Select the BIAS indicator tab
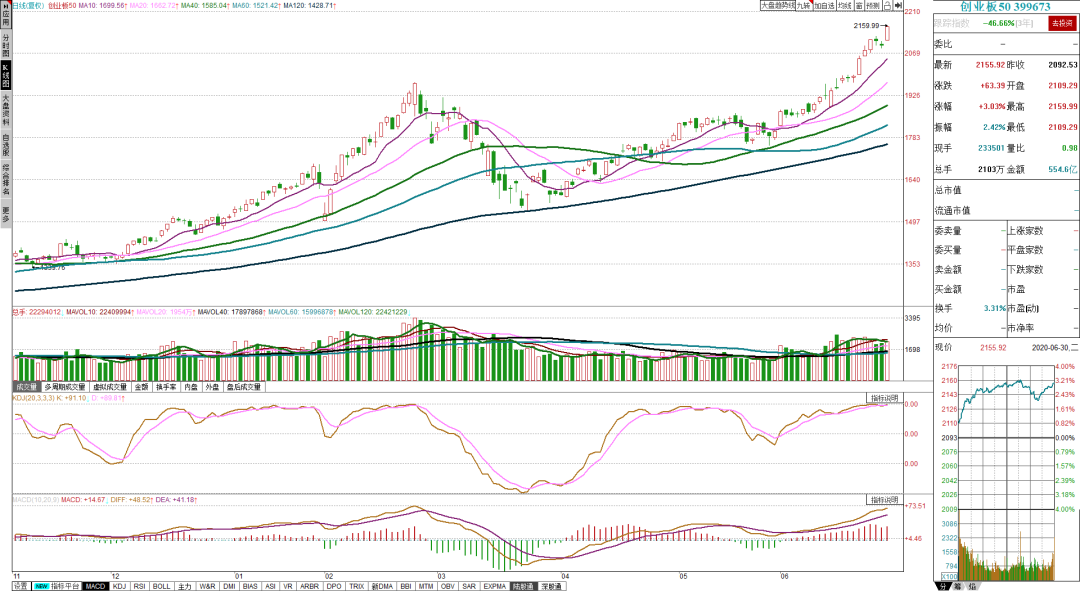The height and width of the screenshot is (591, 1080). 250,586
